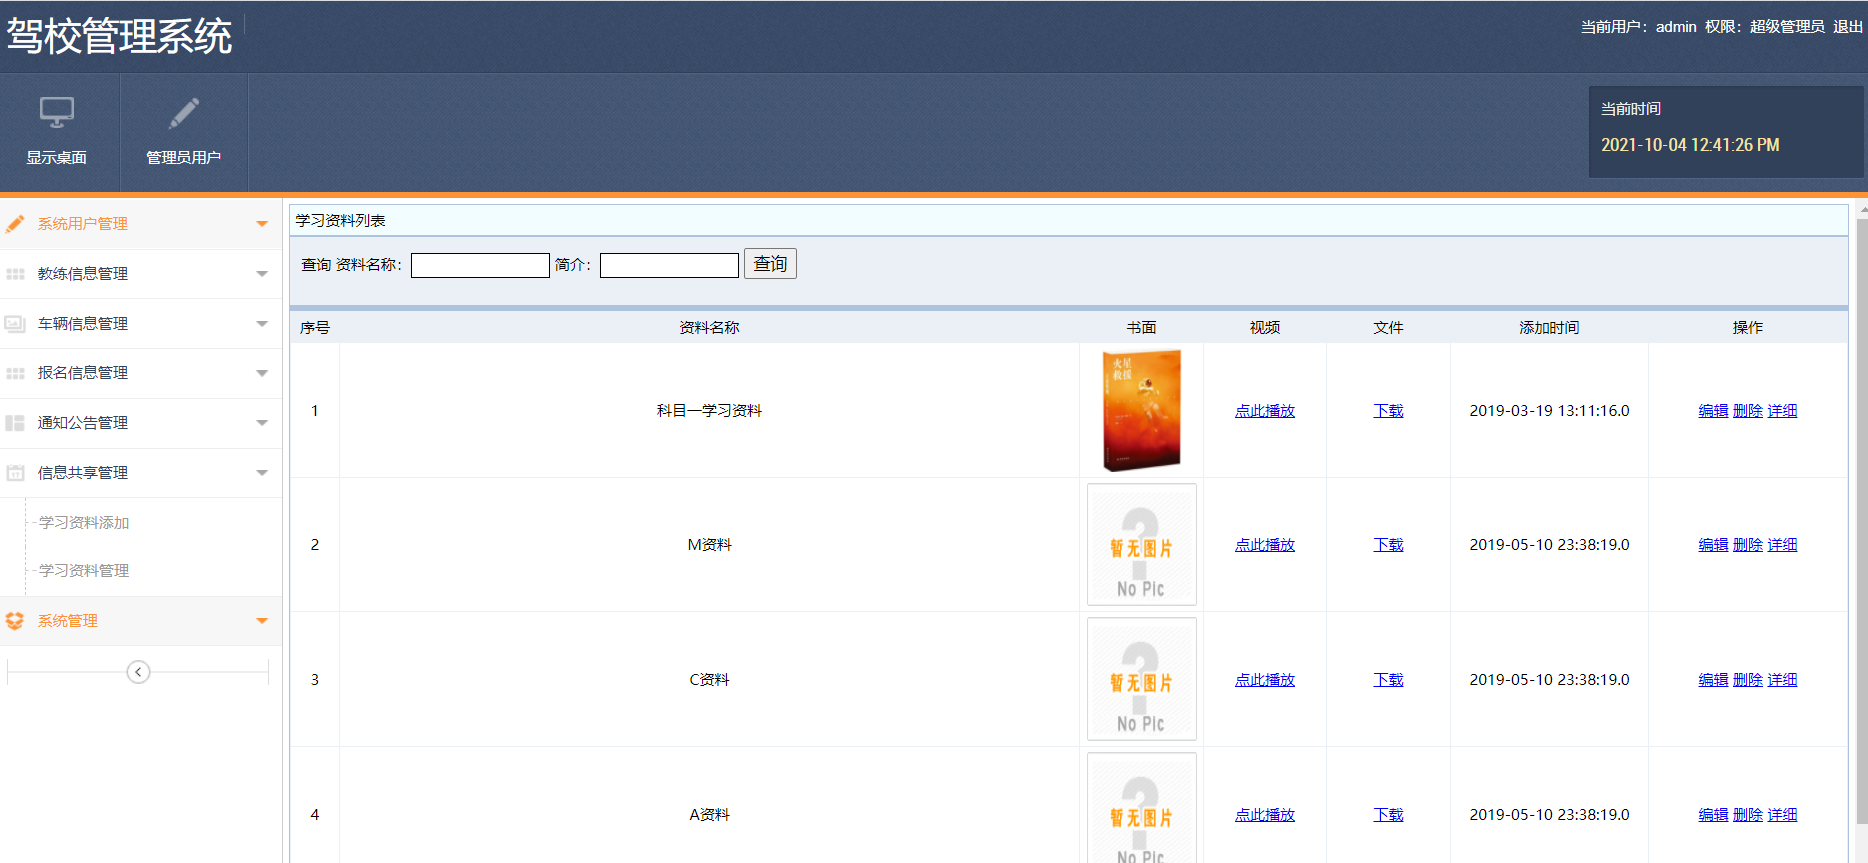Download the file for A资料
This screenshot has width=1868, height=863.
1388,815
